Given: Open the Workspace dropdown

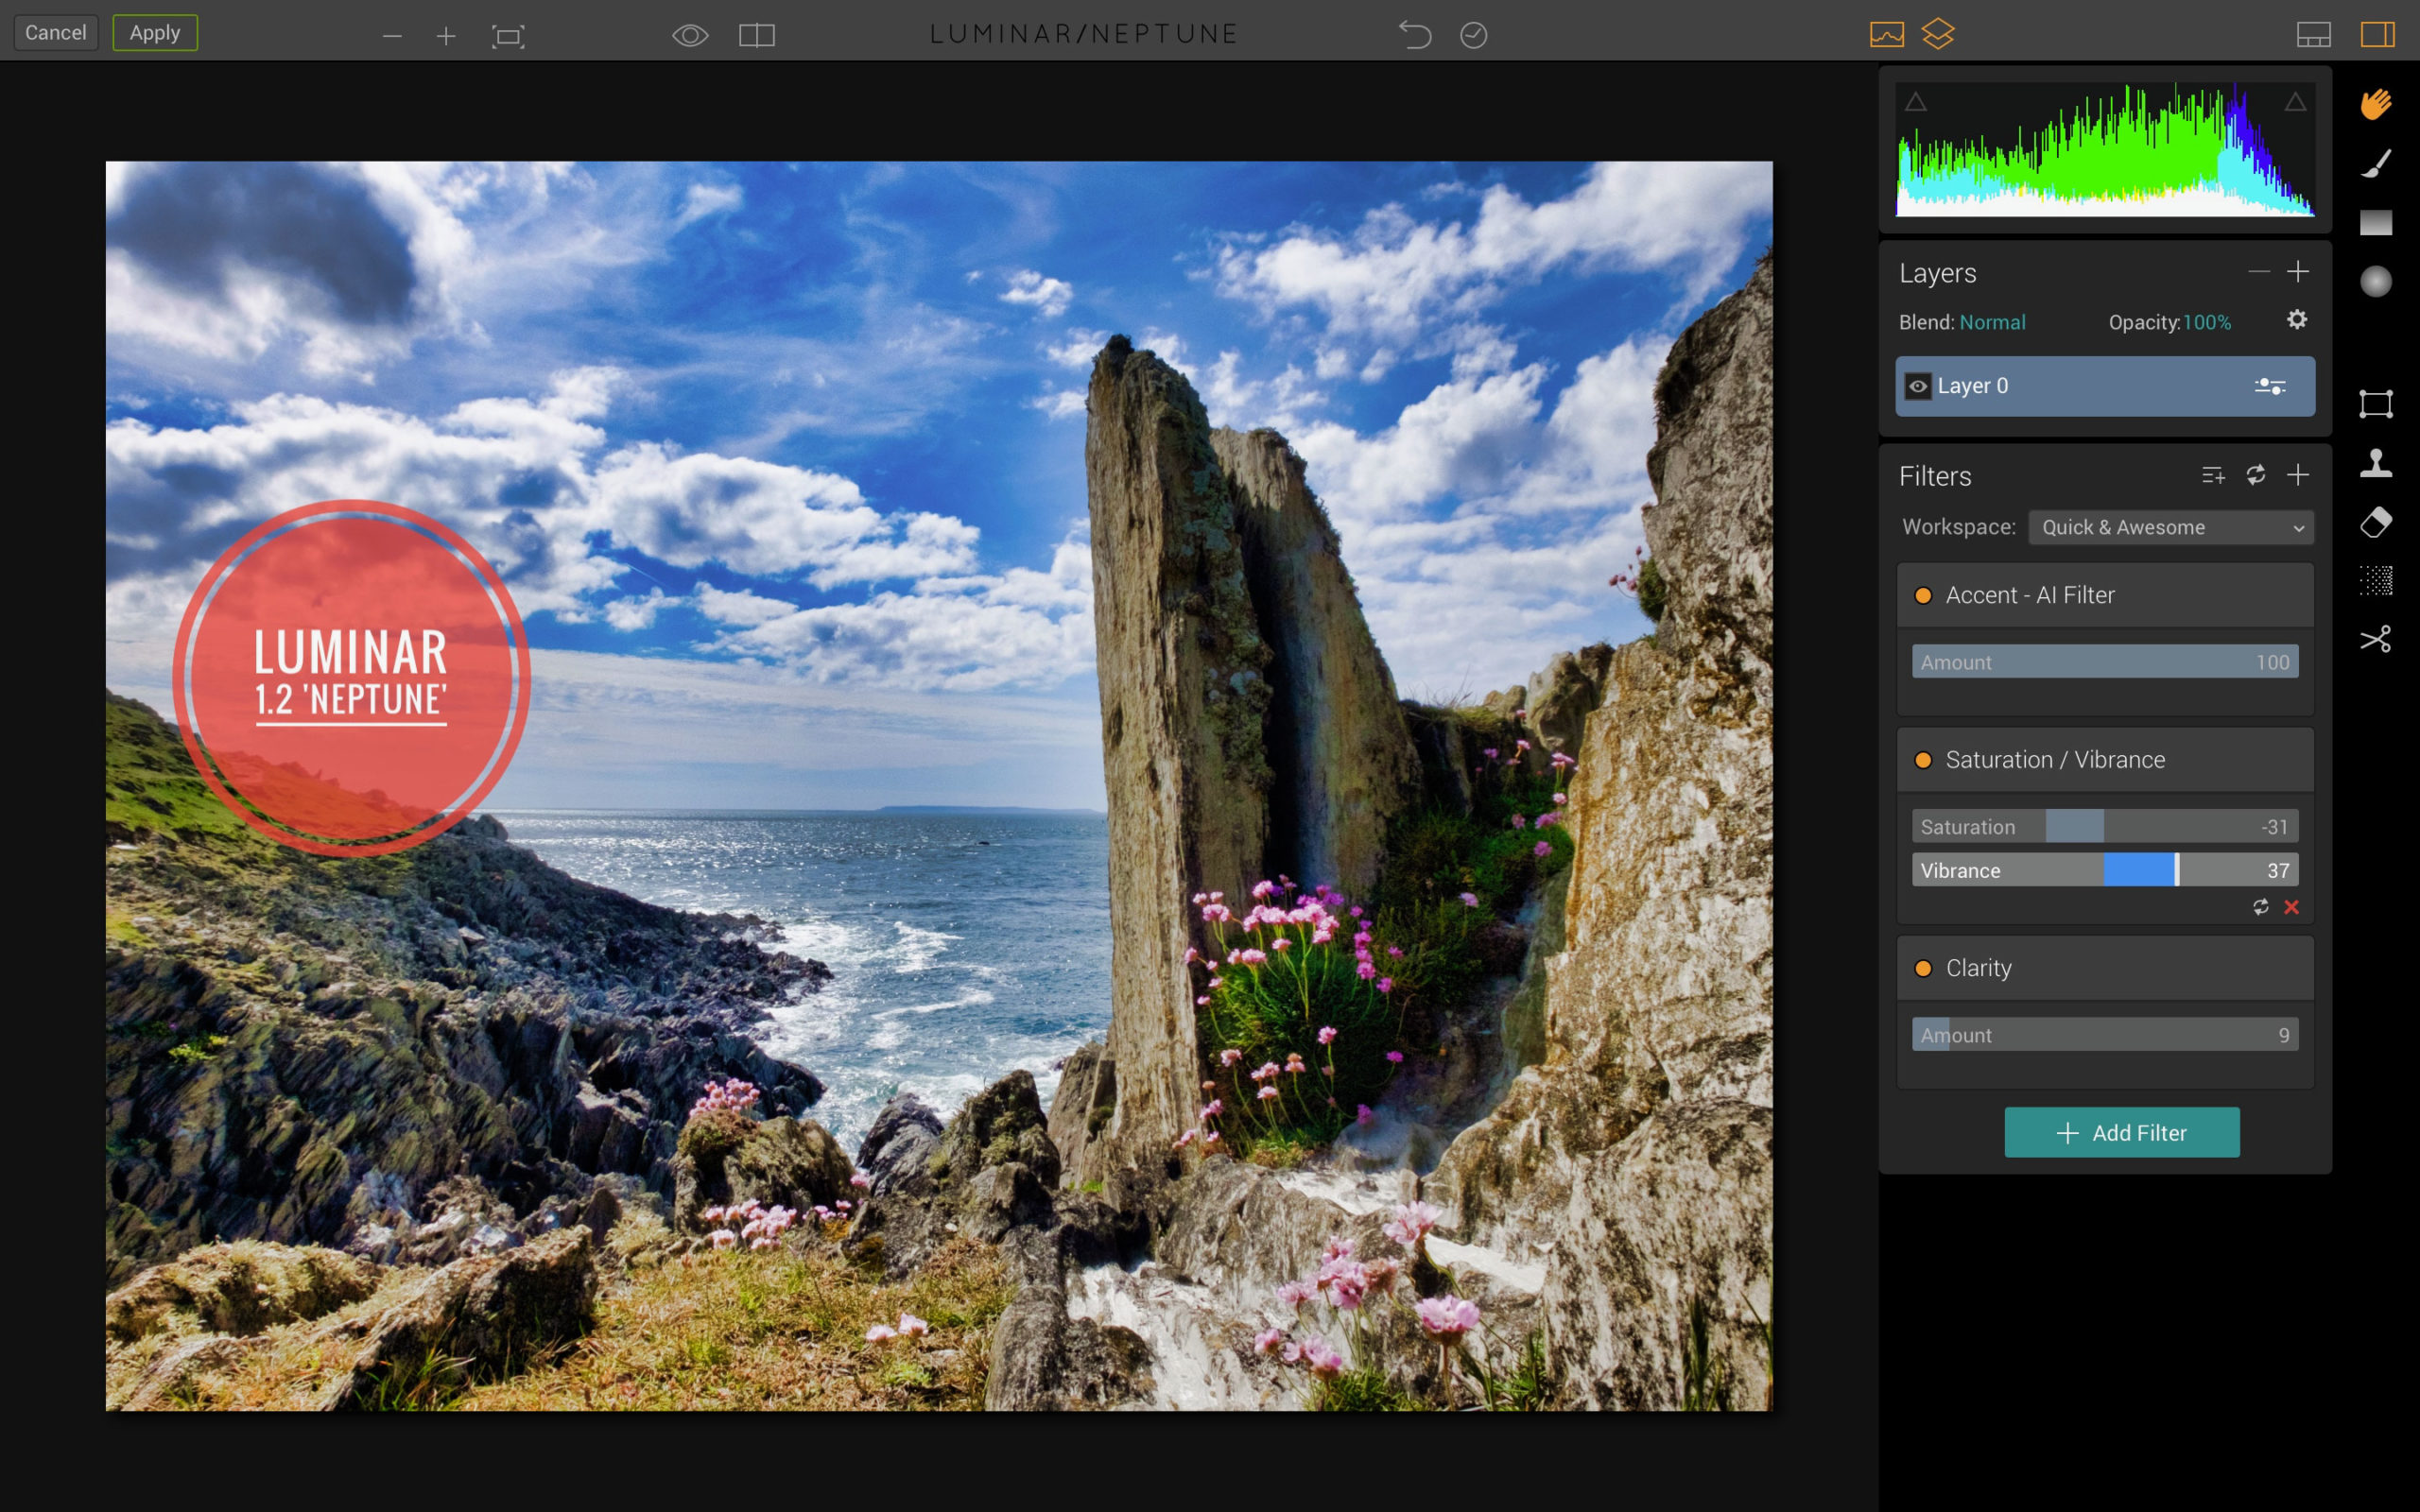Looking at the screenshot, I should point(2170,527).
